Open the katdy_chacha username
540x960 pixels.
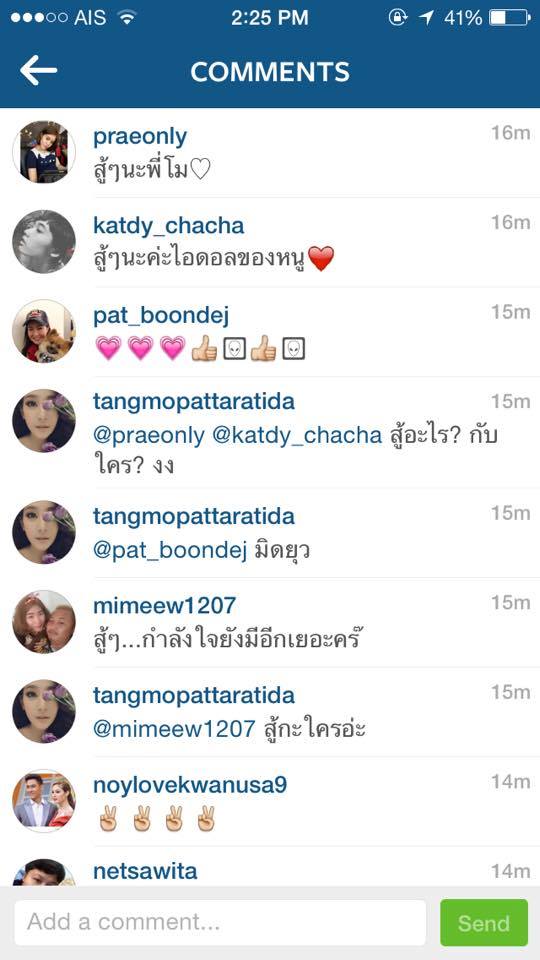tap(168, 226)
